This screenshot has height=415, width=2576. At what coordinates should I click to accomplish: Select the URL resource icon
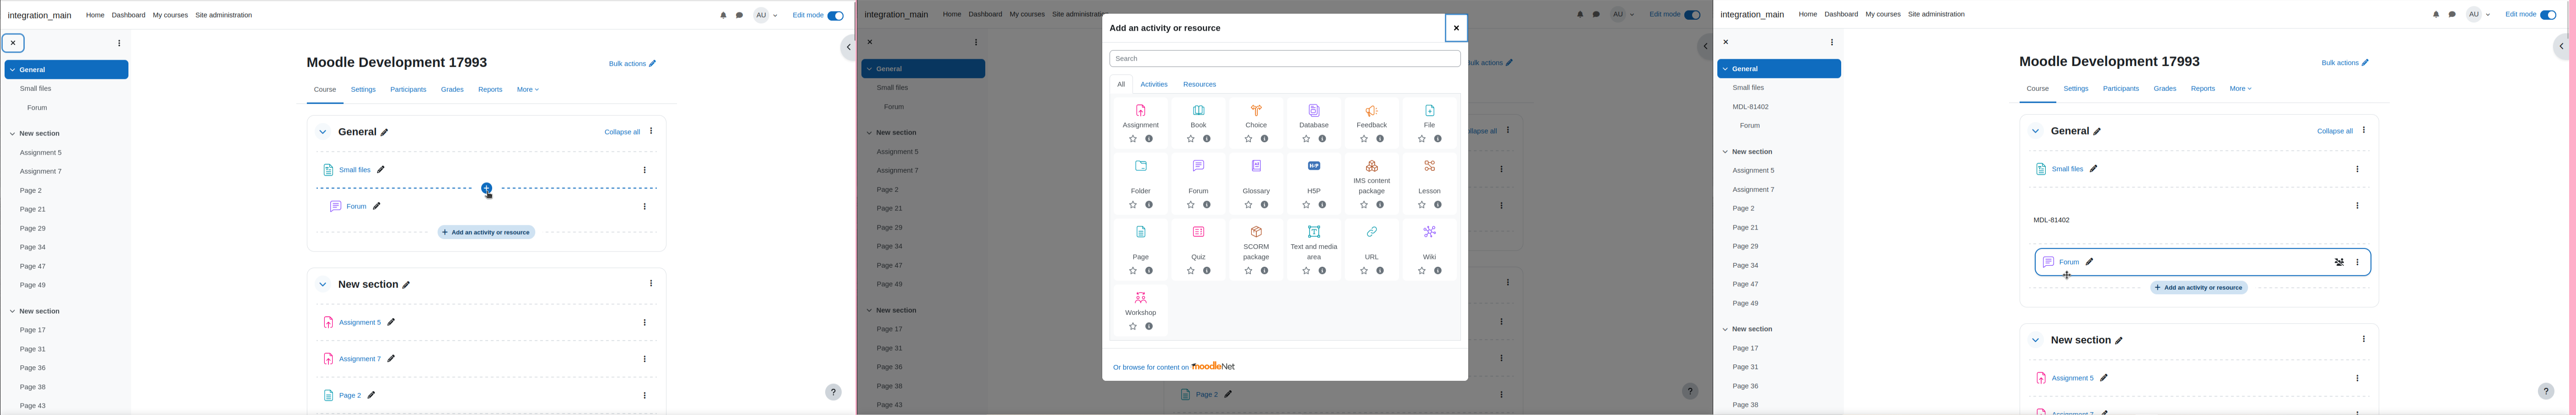(x=1372, y=232)
